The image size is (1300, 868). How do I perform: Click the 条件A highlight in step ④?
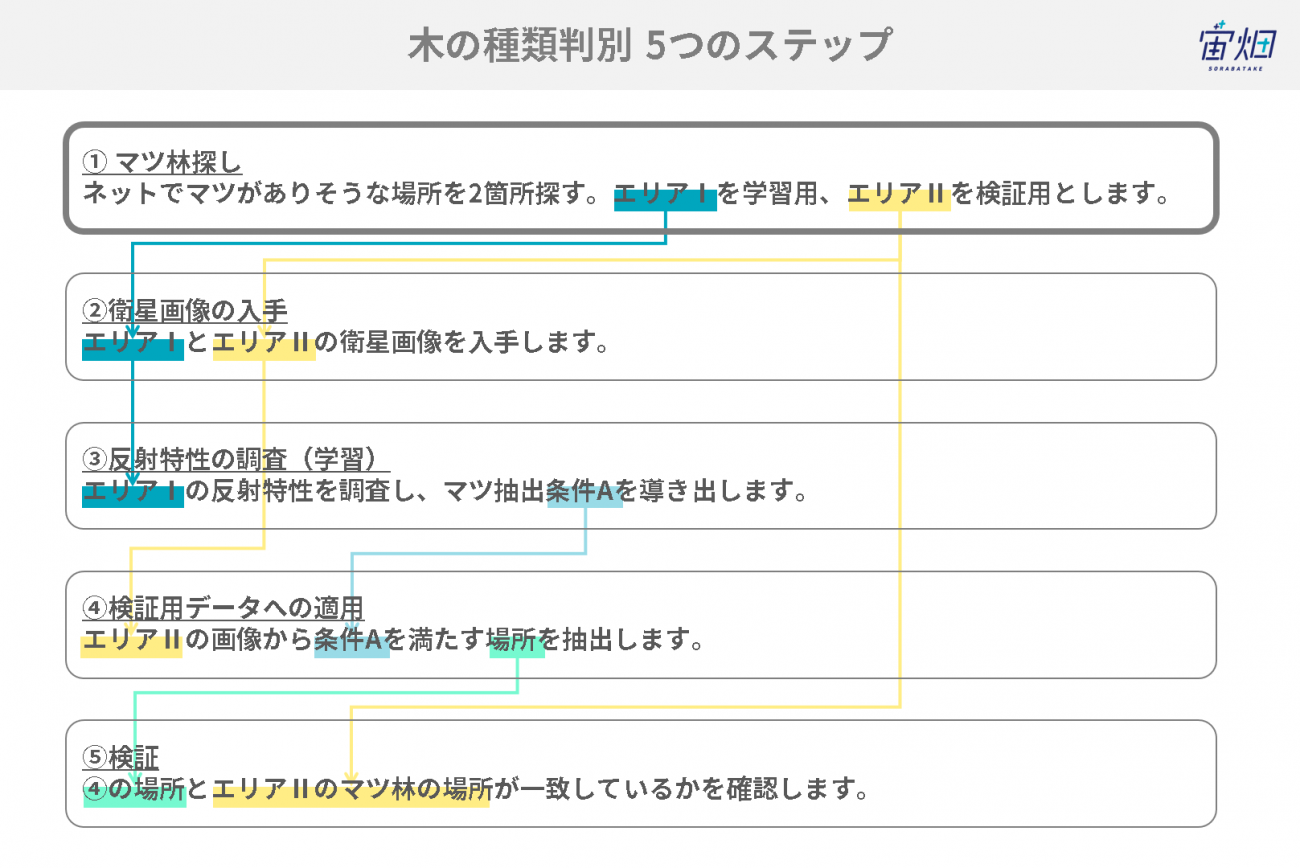(351, 641)
